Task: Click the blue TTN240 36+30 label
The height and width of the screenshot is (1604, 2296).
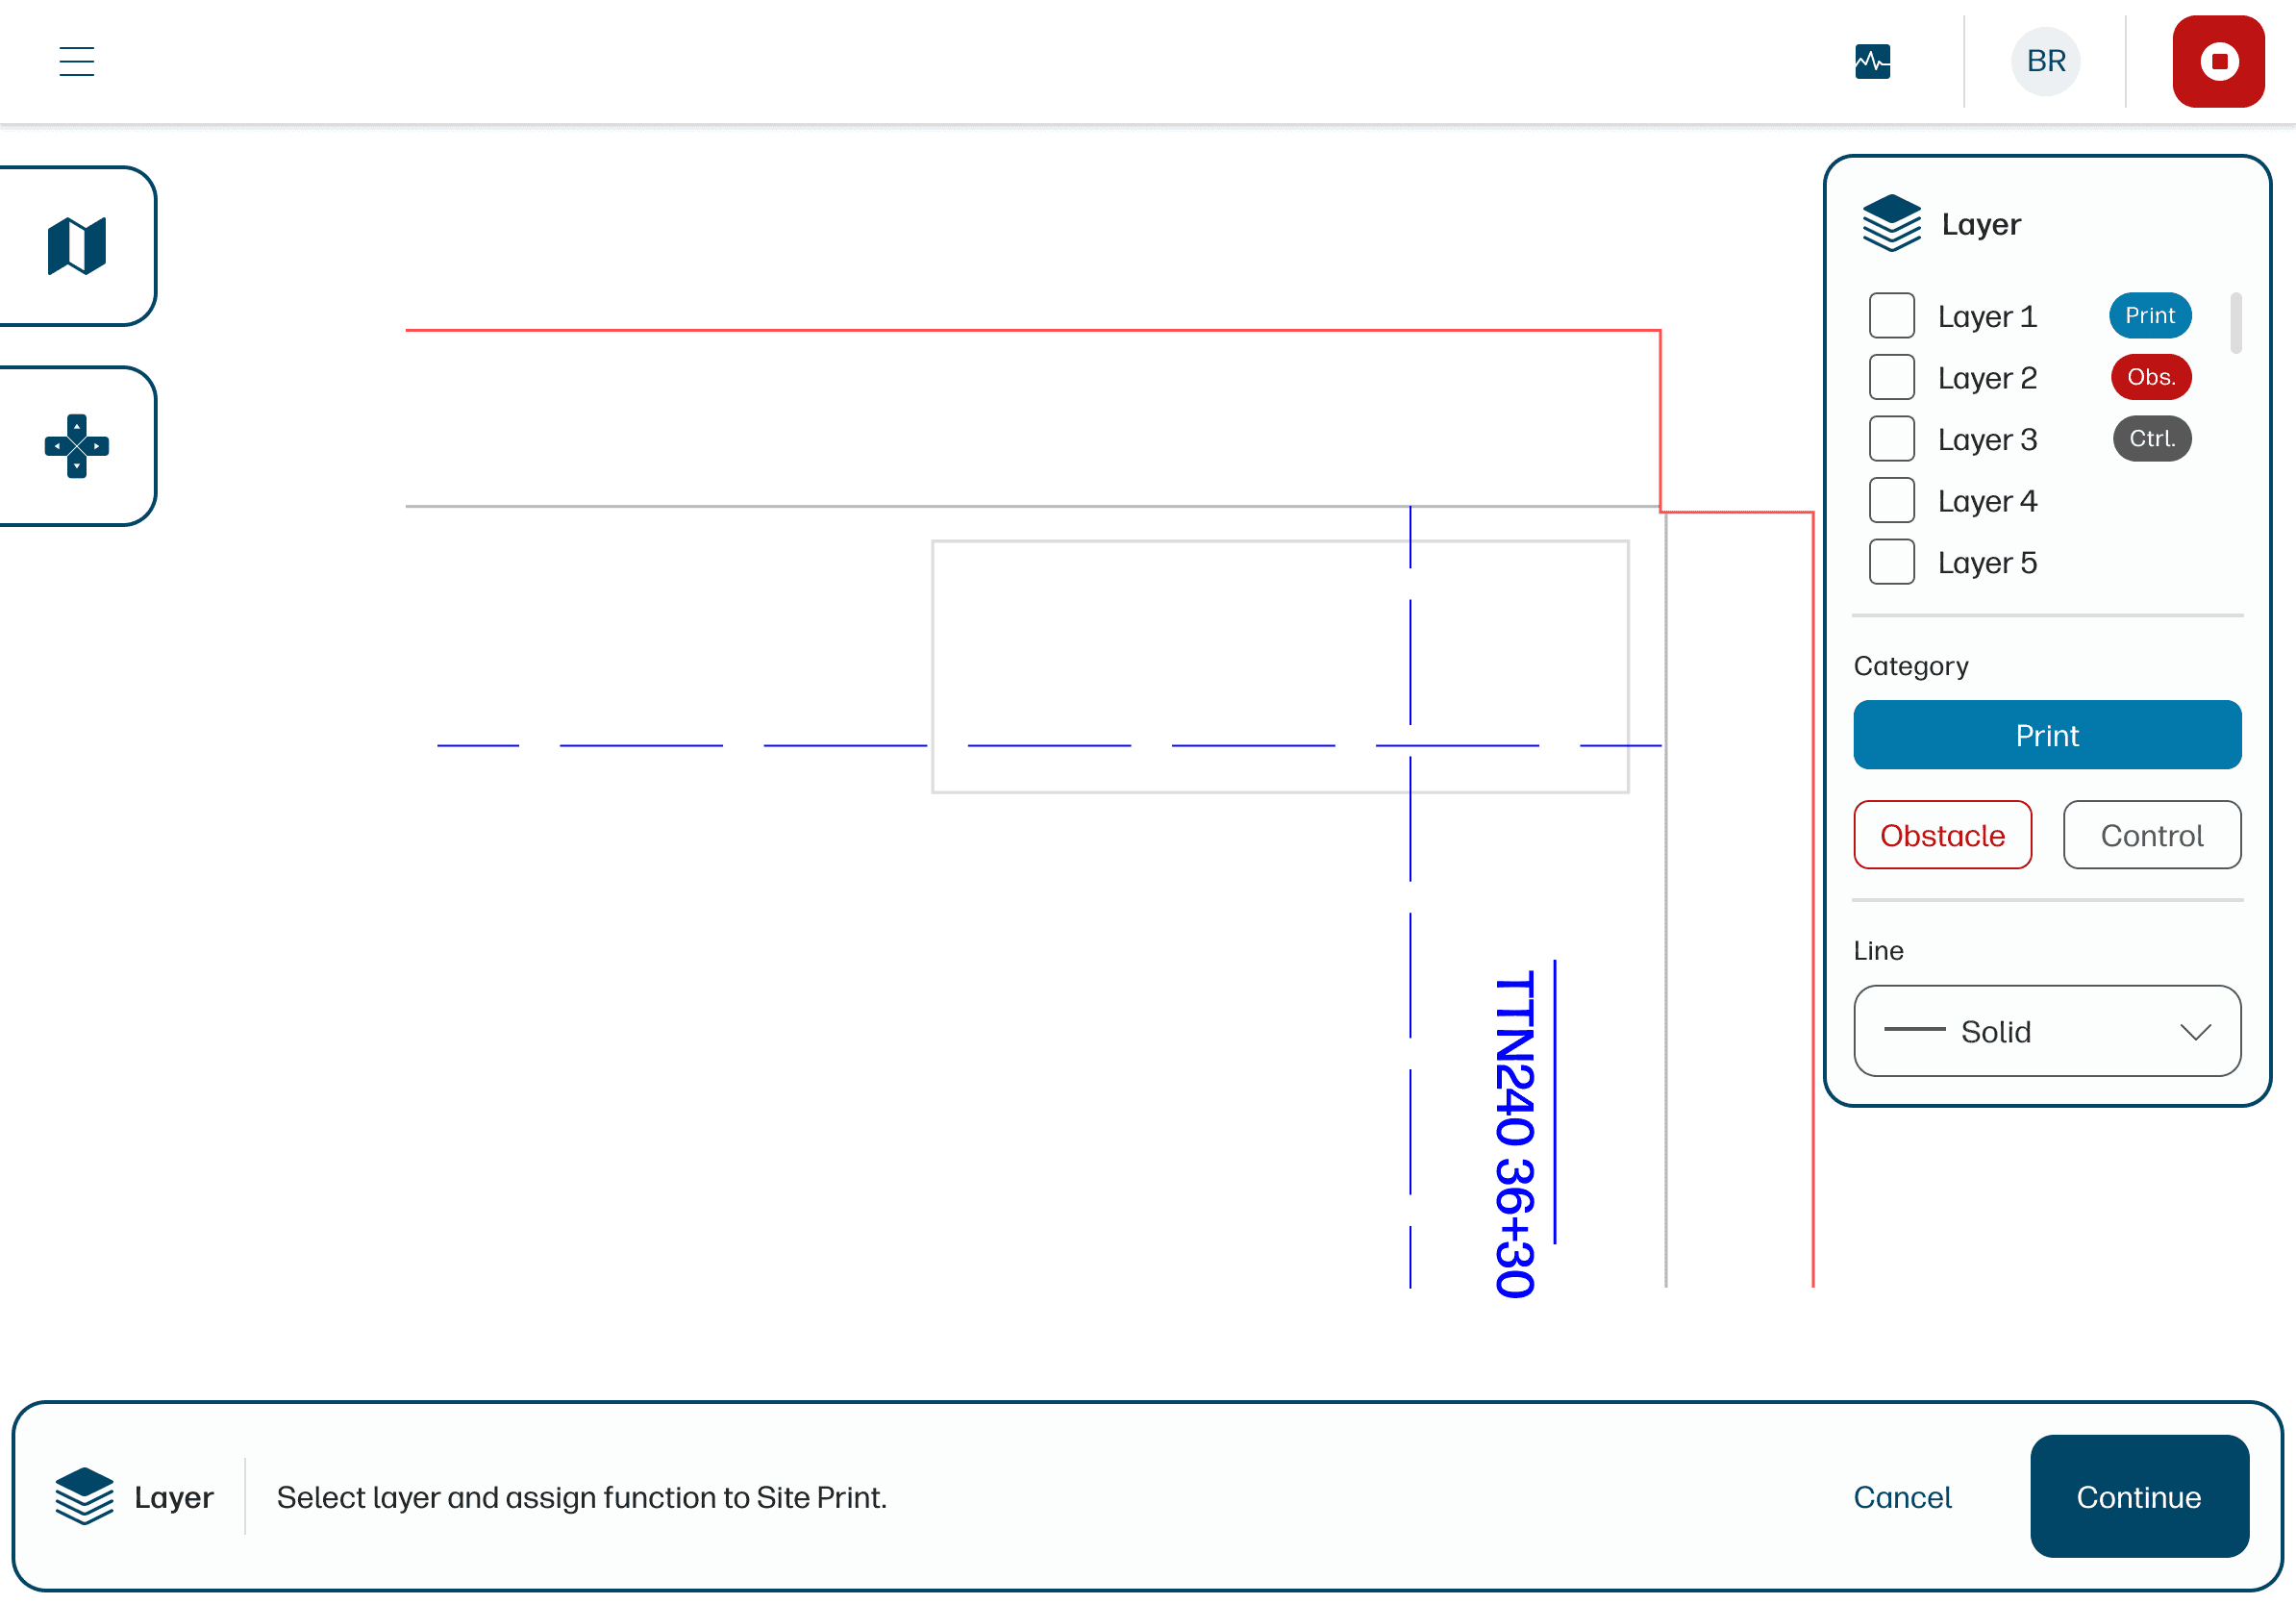Action: (1514, 1133)
